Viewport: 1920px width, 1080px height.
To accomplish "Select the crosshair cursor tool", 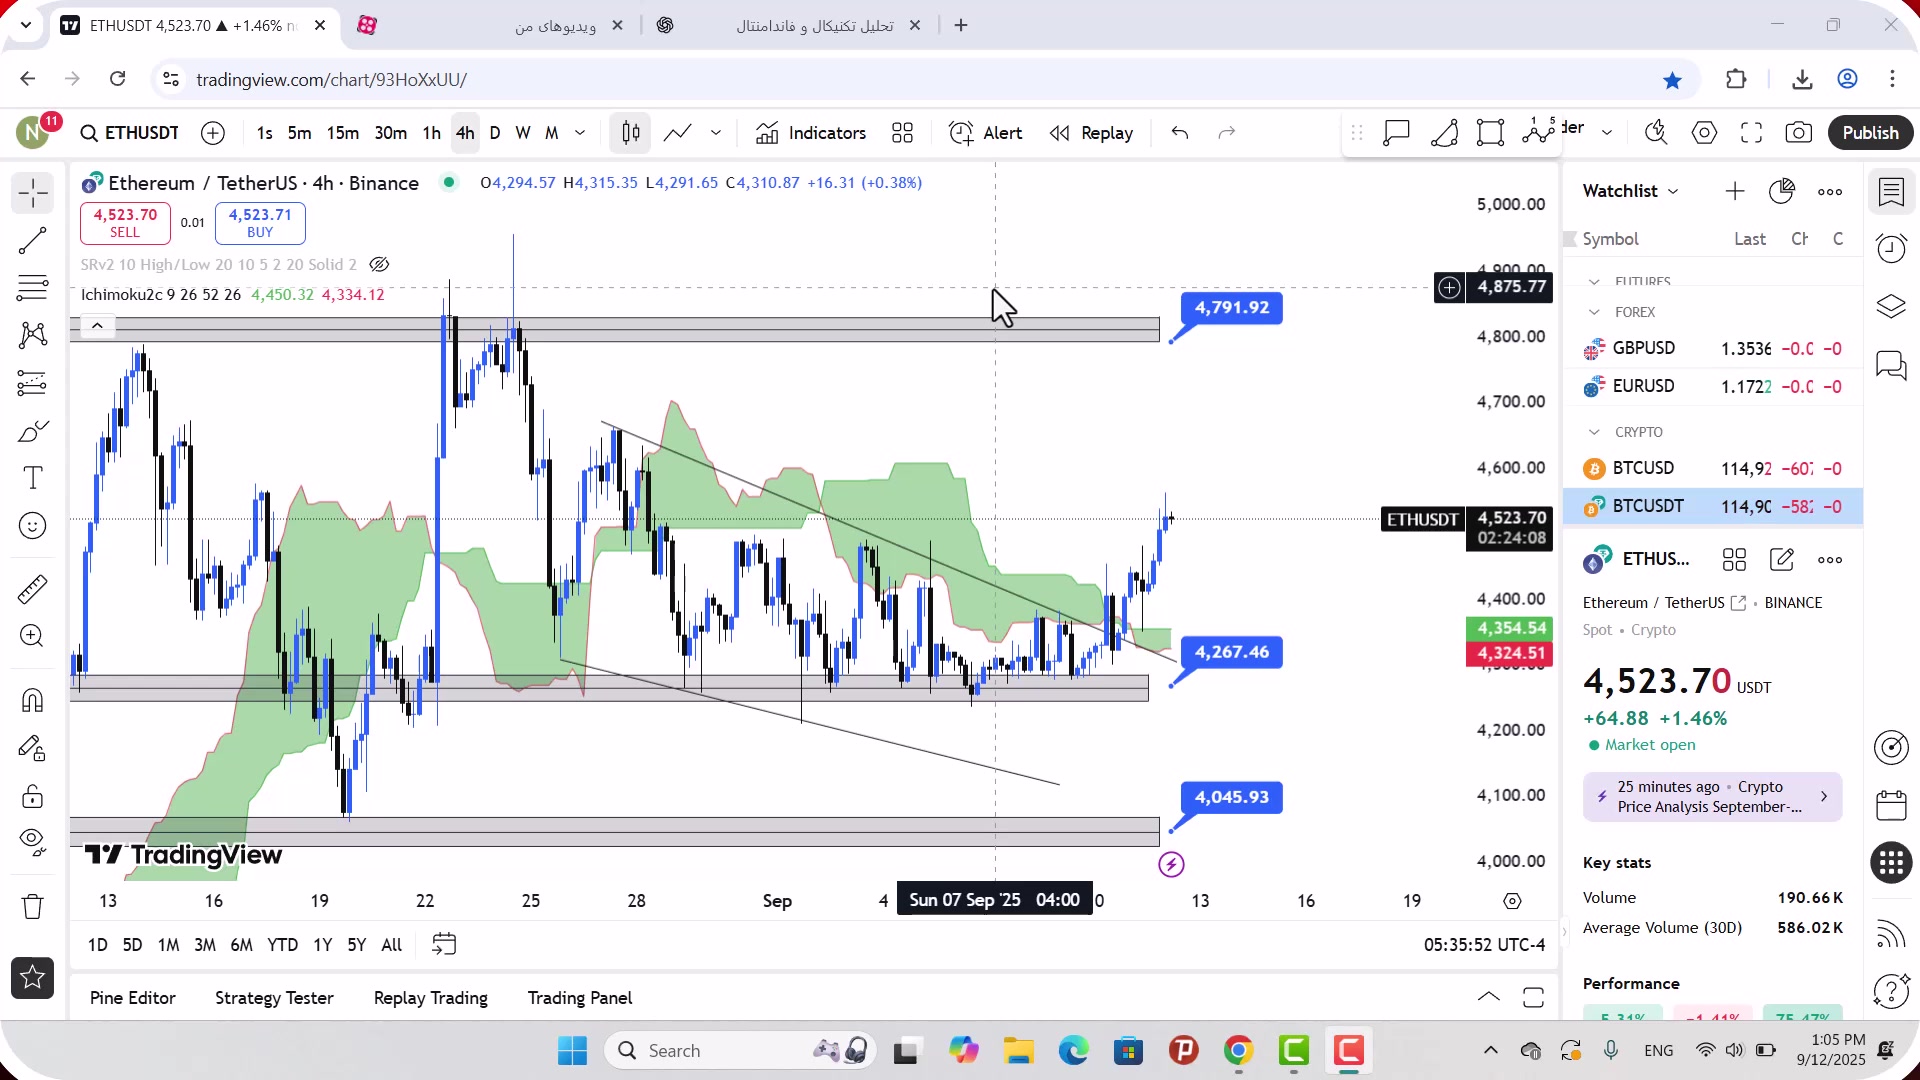I will (33, 192).
